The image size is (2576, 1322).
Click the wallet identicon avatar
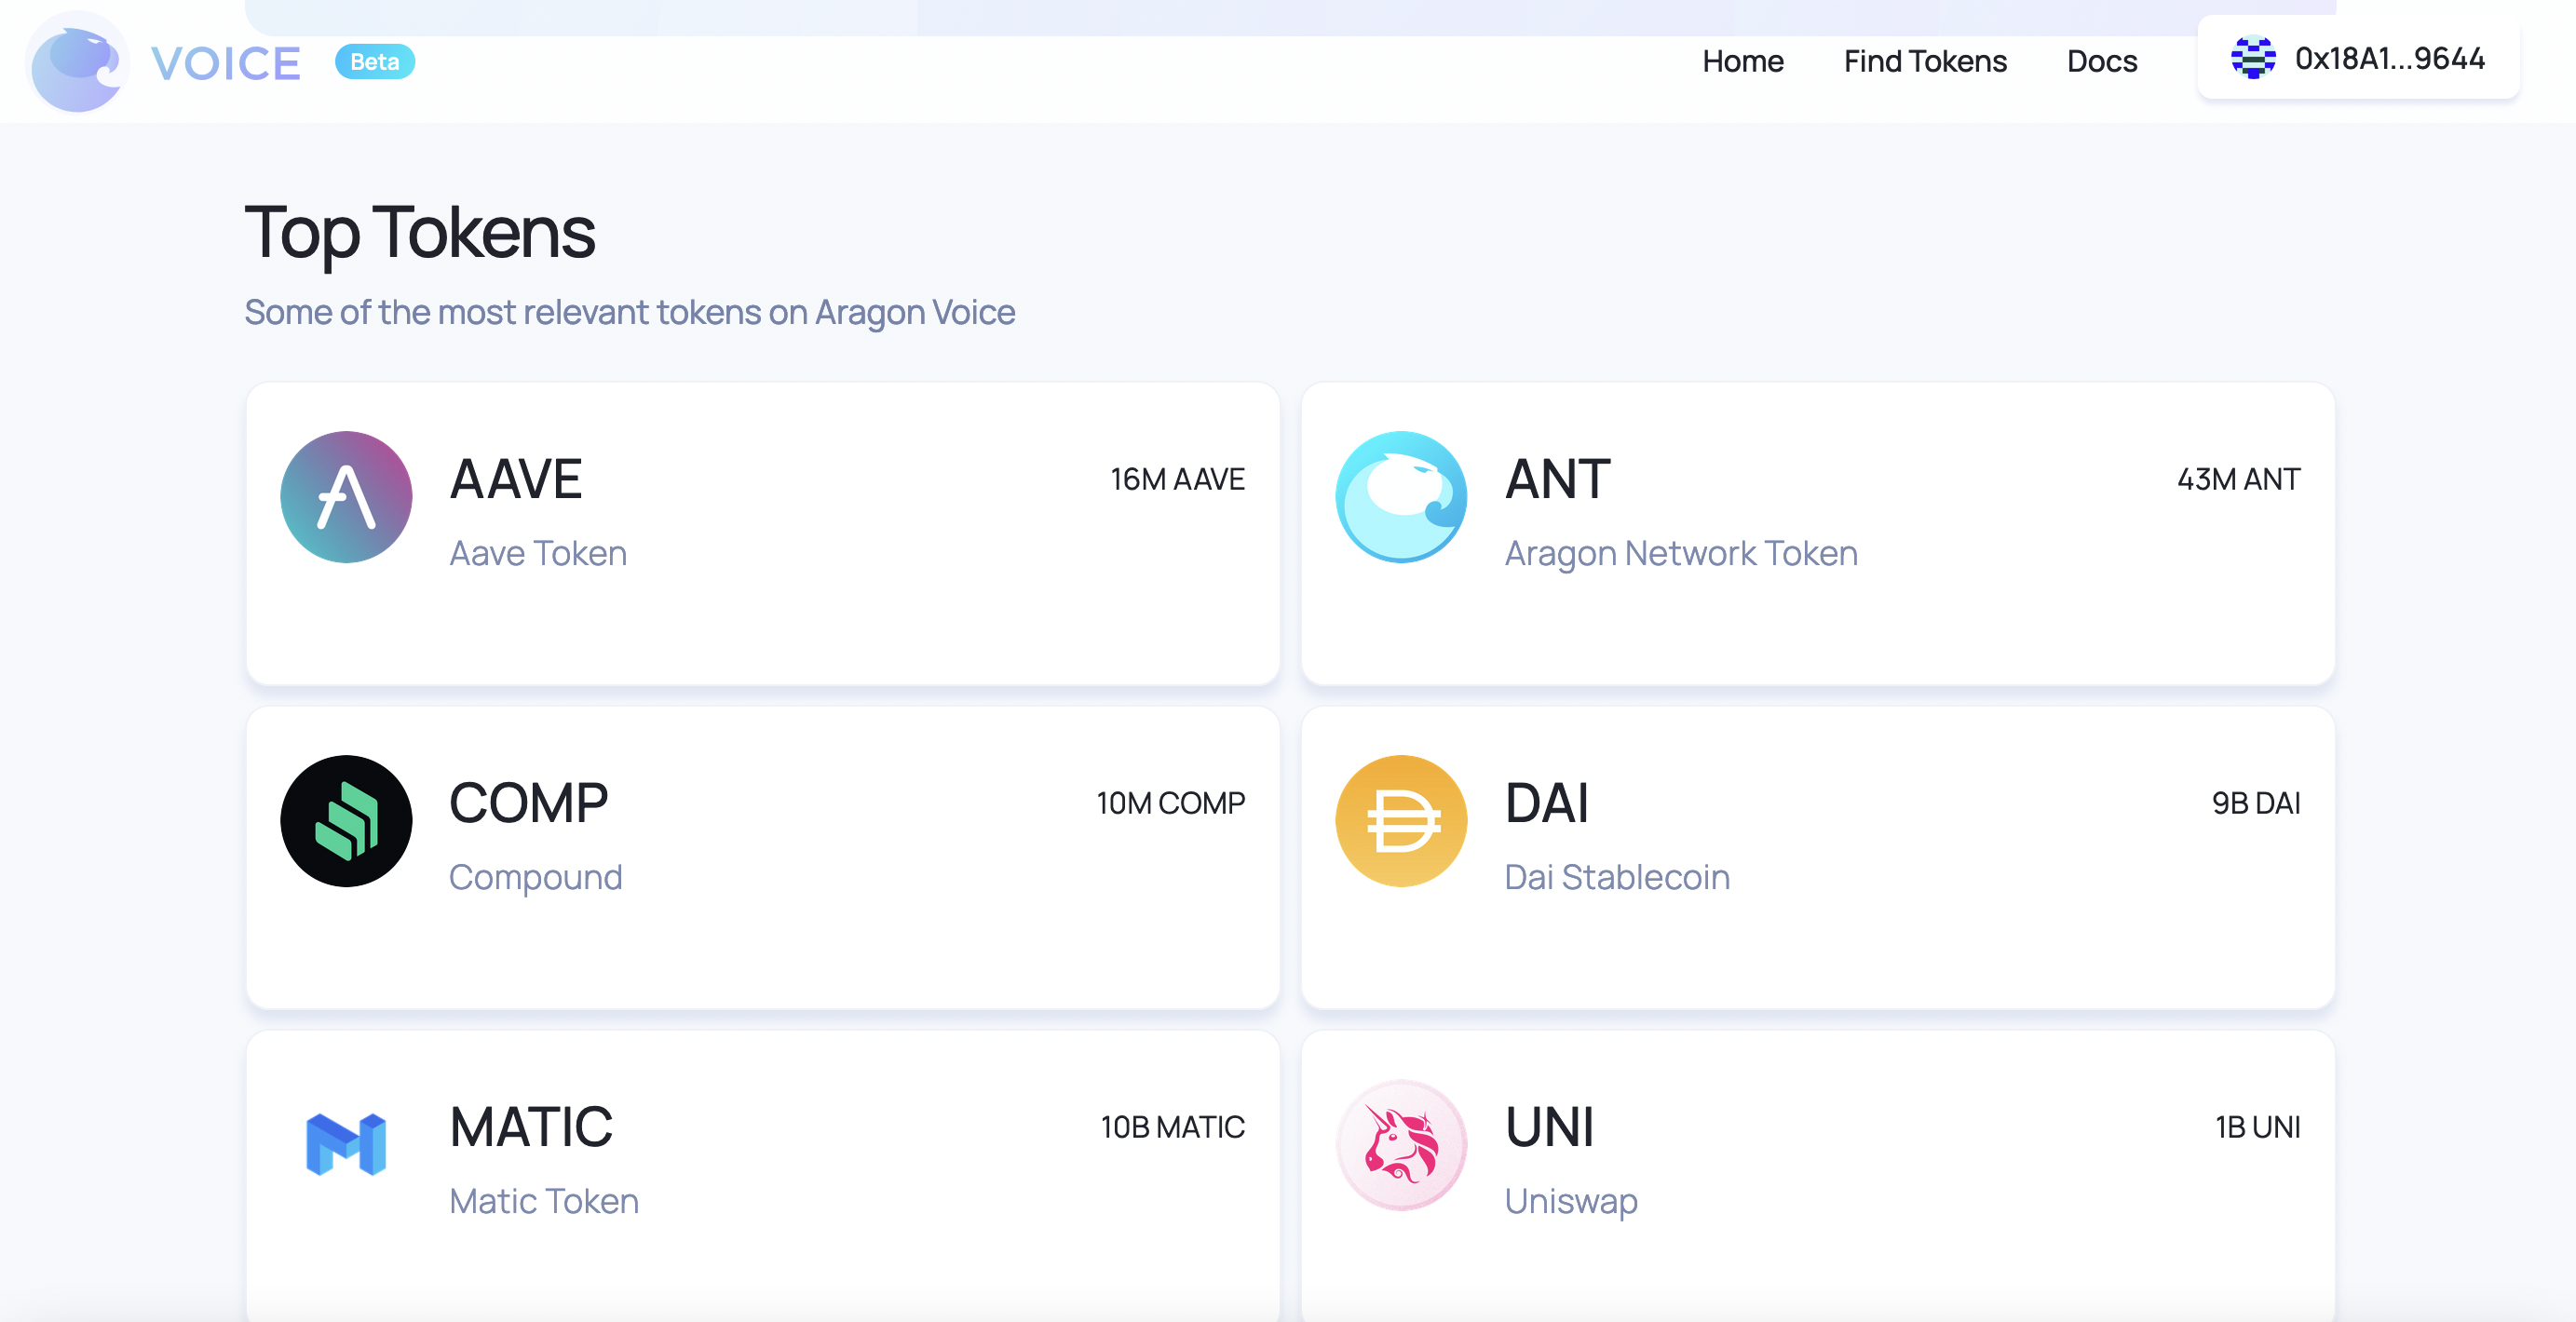(x=2253, y=58)
